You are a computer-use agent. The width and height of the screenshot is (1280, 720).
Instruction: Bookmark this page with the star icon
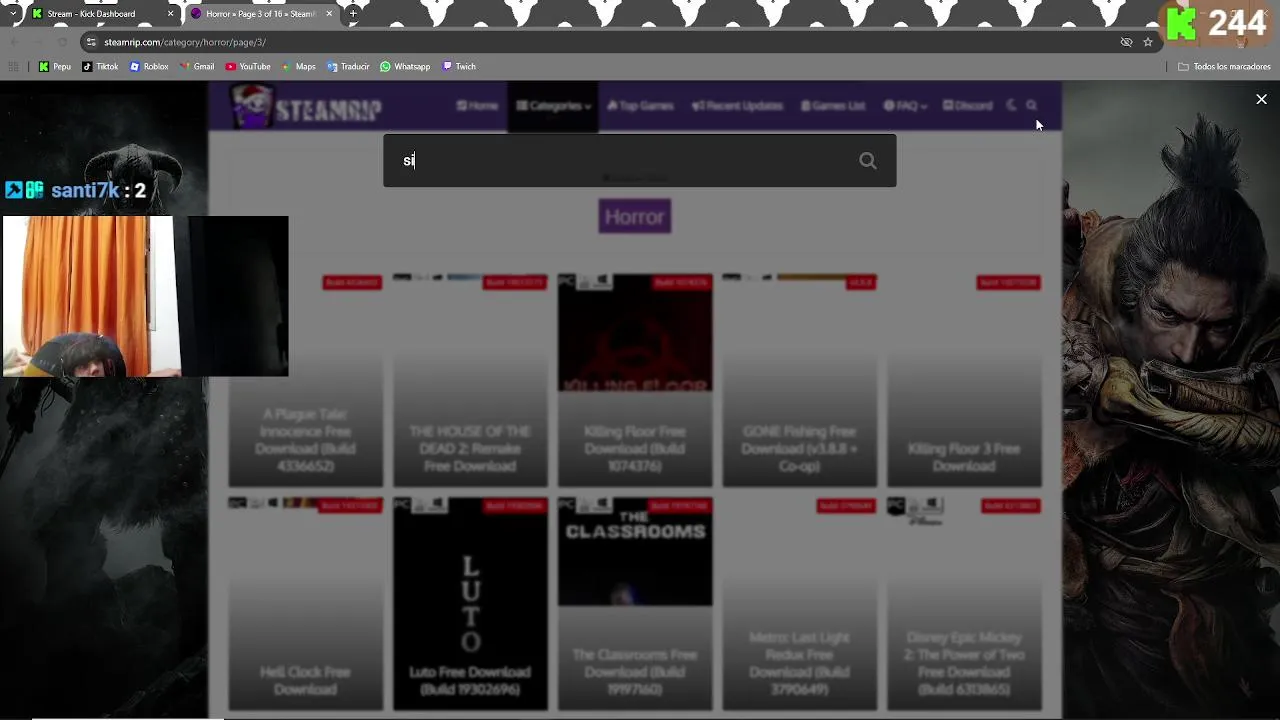pyautogui.click(x=1148, y=42)
